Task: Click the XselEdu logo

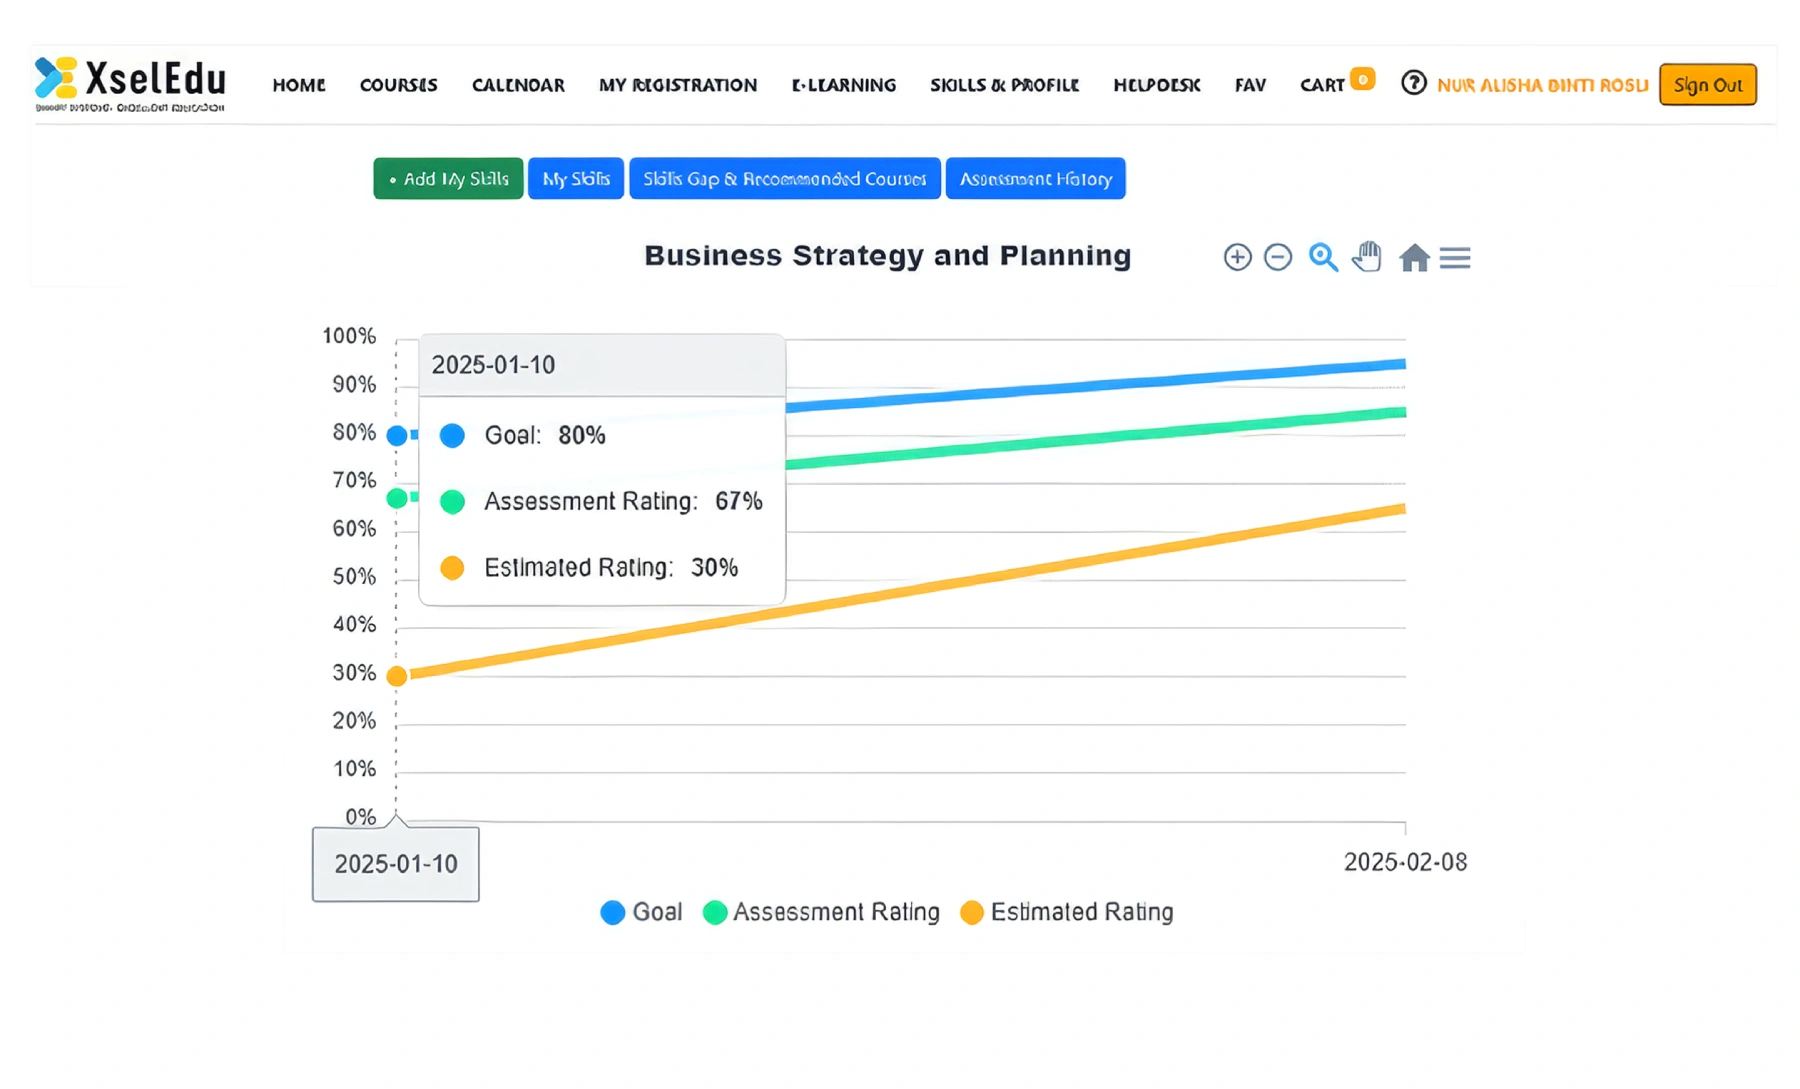Action: [x=130, y=83]
